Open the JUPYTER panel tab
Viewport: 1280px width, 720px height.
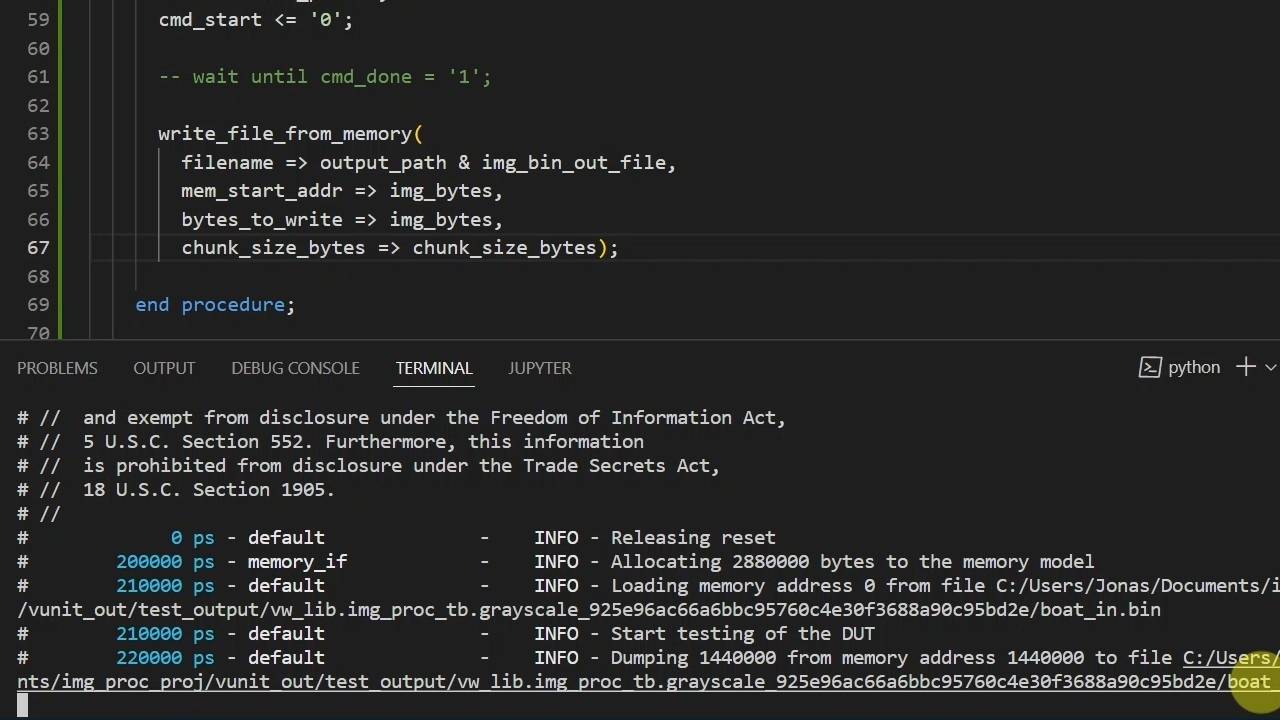[x=540, y=368]
